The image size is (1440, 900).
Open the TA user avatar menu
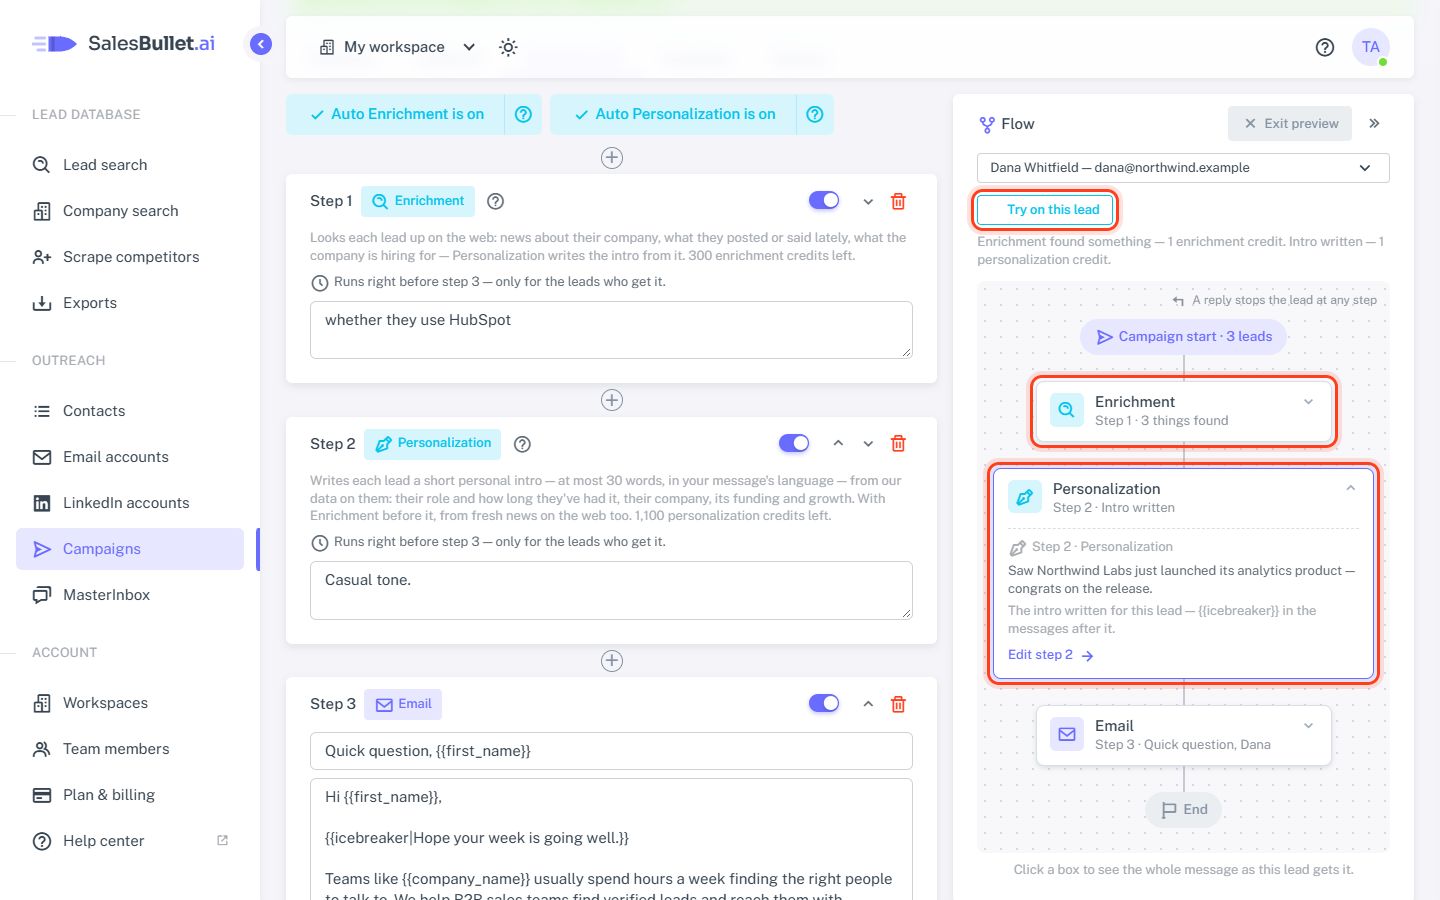pos(1371,47)
